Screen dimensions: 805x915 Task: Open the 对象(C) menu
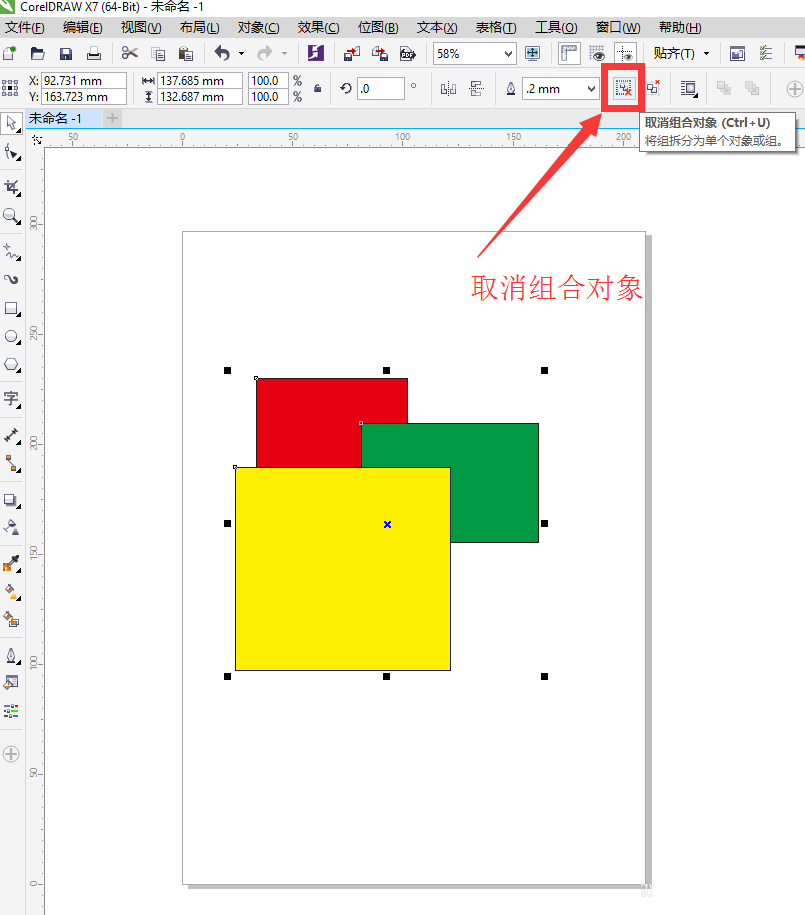pos(259,27)
